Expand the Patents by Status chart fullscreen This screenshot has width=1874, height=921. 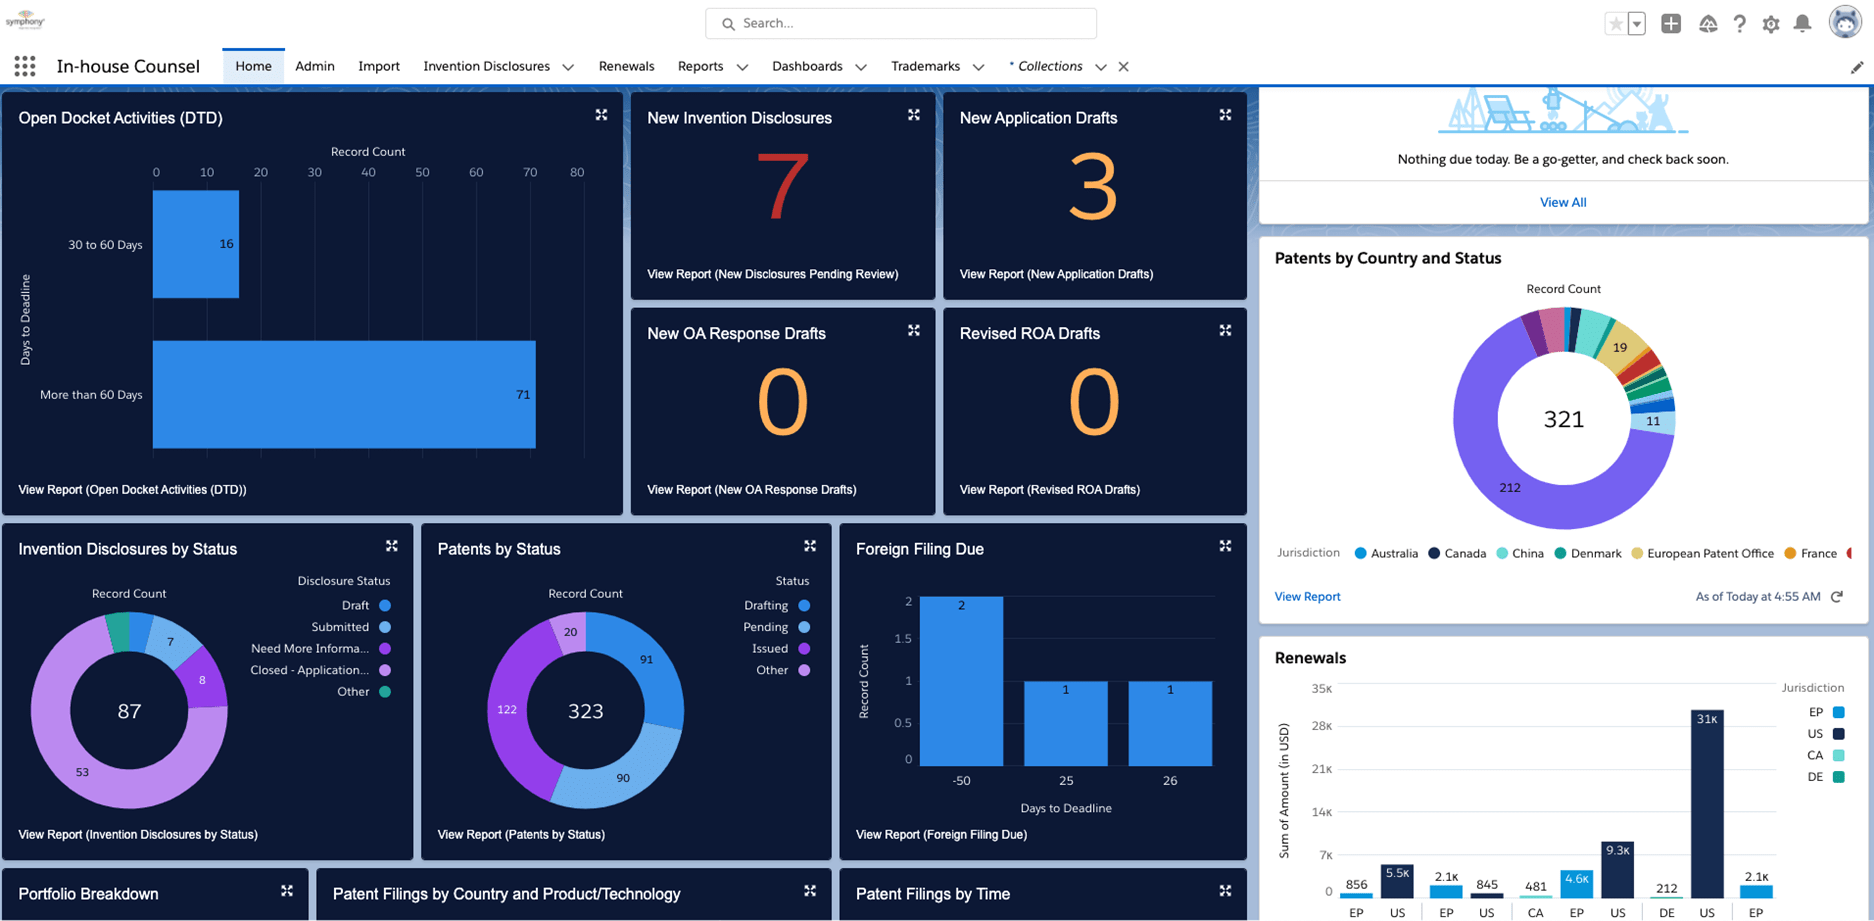tap(810, 546)
